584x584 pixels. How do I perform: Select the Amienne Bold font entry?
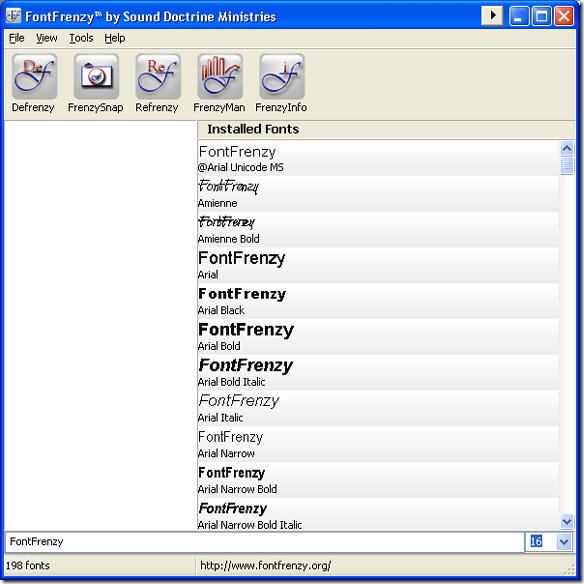tap(378, 230)
